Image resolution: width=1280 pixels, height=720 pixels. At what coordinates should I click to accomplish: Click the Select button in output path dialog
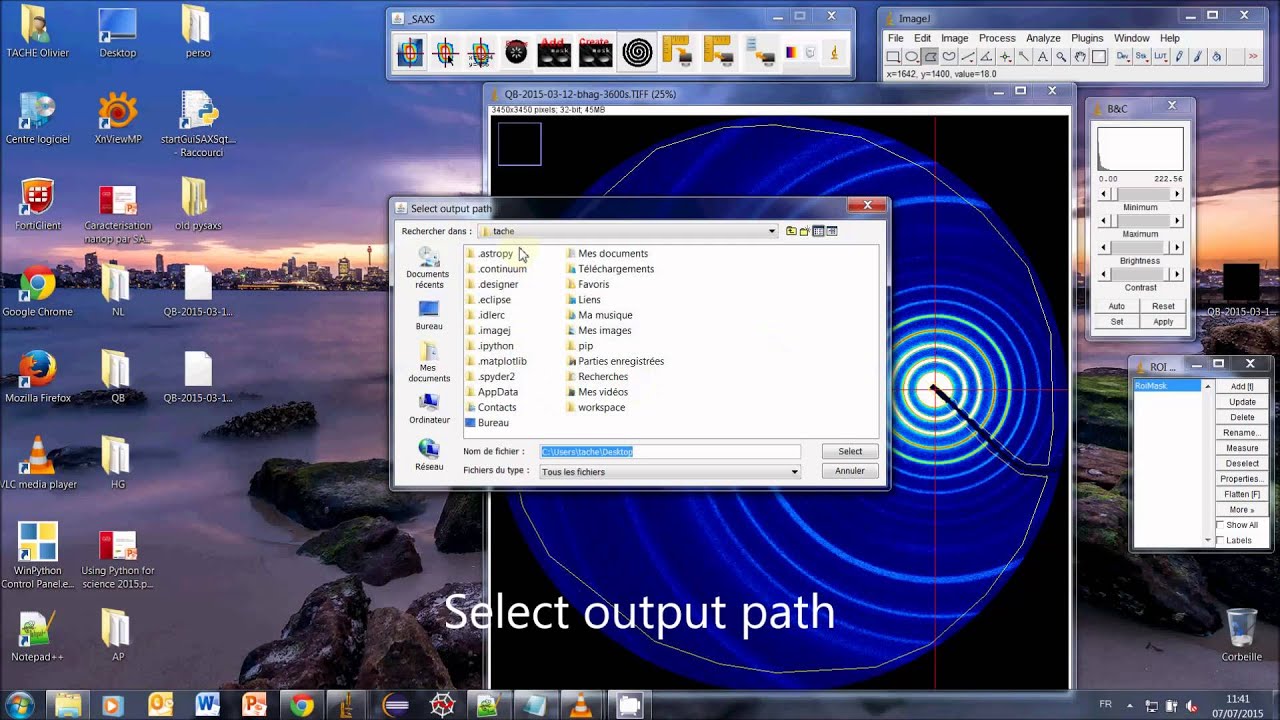(x=850, y=451)
